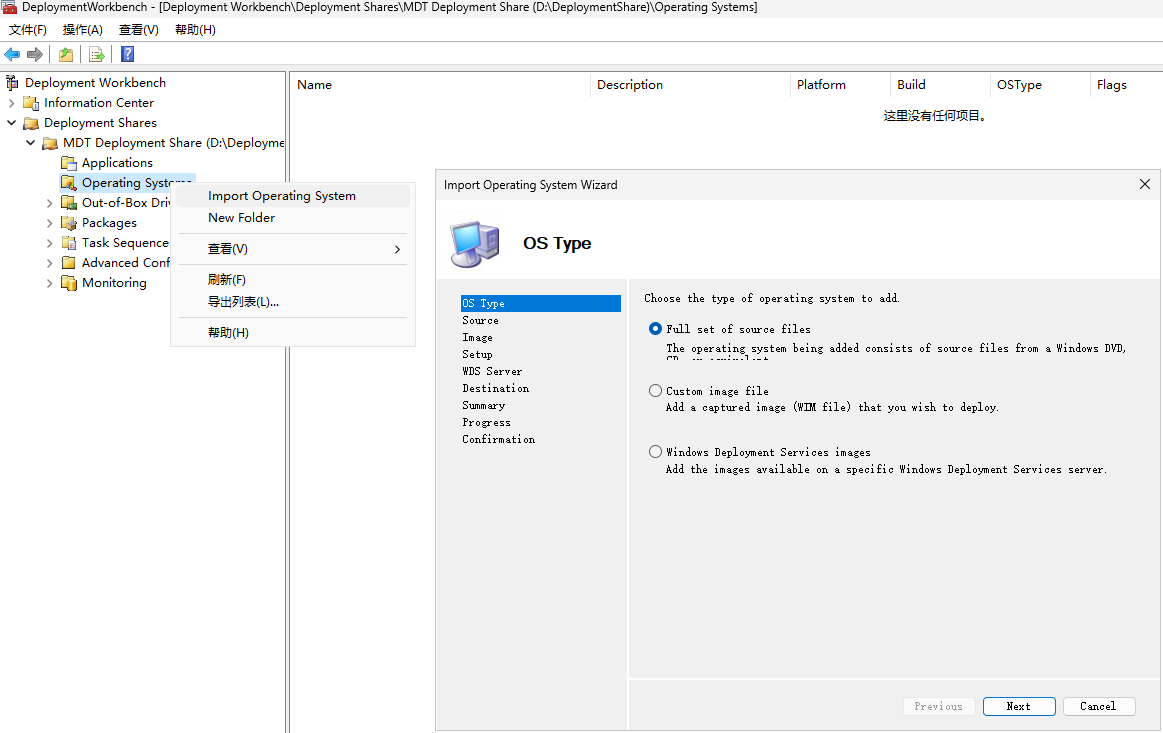The height and width of the screenshot is (733, 1163).
Task: Click the Monitoring node icon
Action: 69,282
